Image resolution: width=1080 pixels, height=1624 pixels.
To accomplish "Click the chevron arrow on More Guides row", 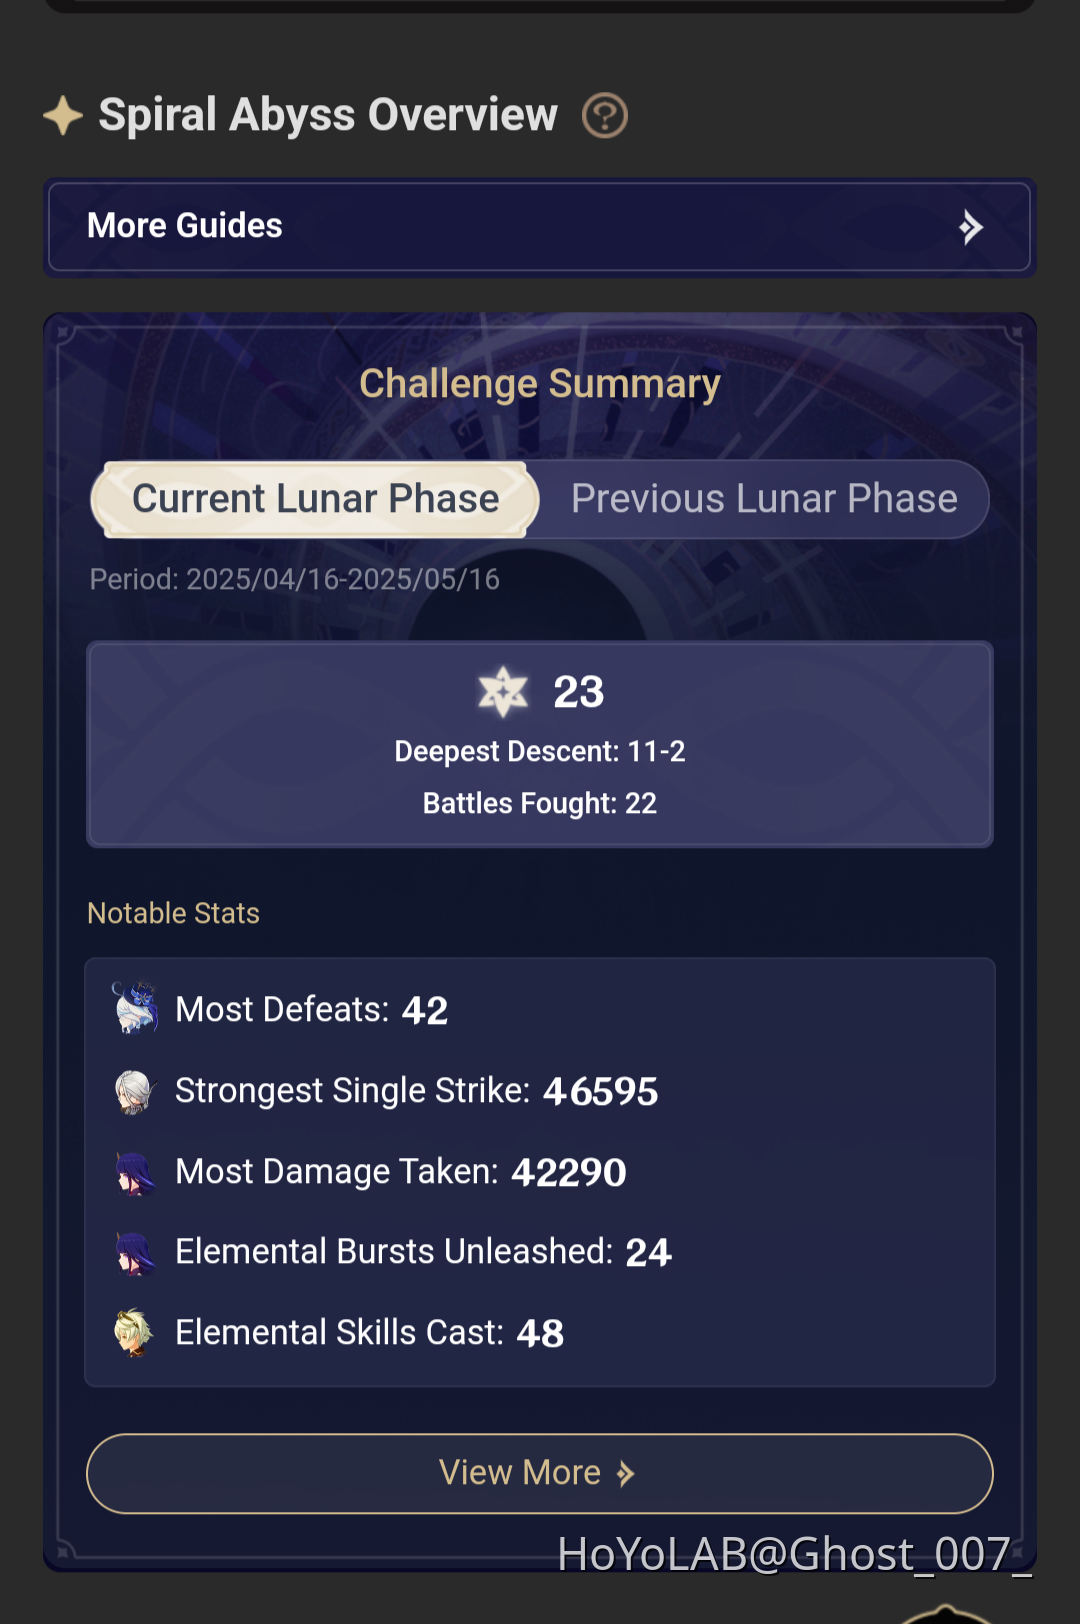I will coord(968,227).
